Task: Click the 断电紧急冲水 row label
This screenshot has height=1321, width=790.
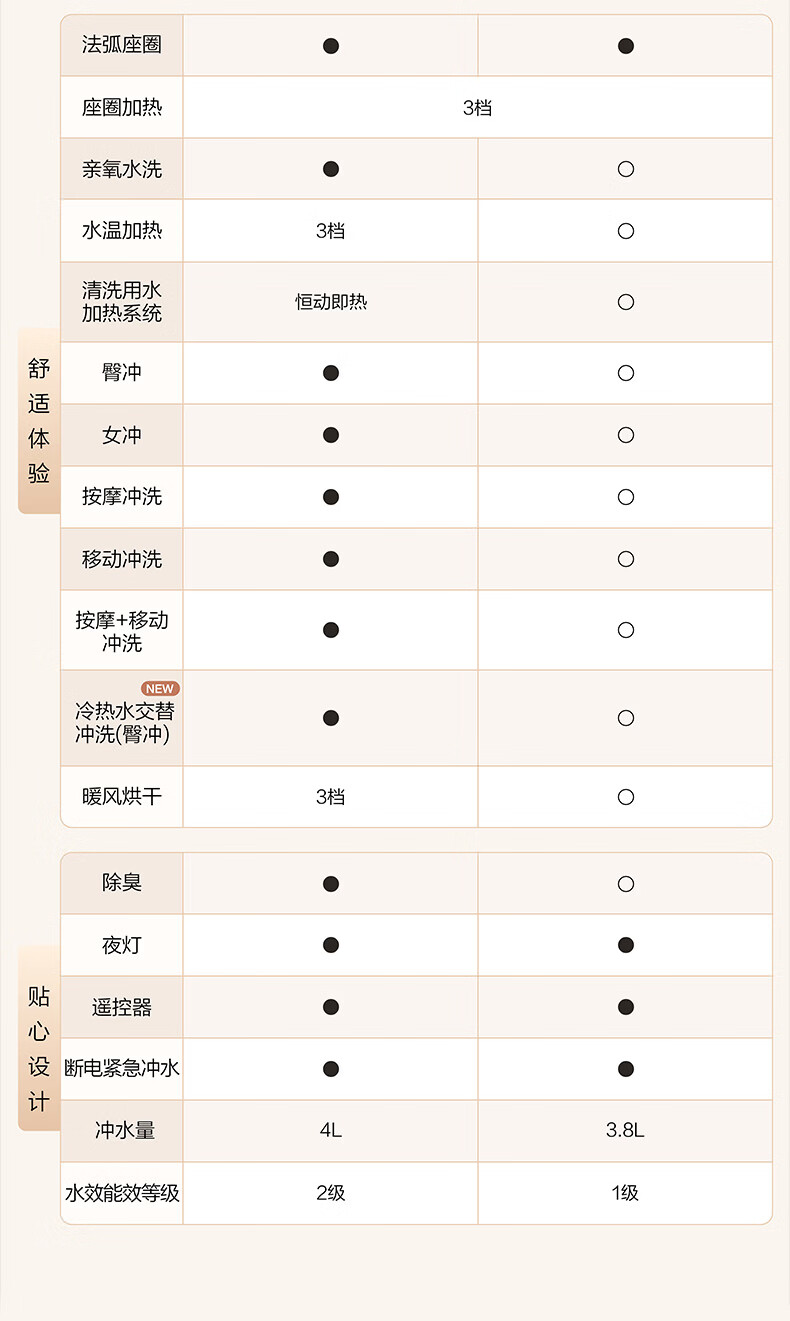Action: pos(122,1069)
